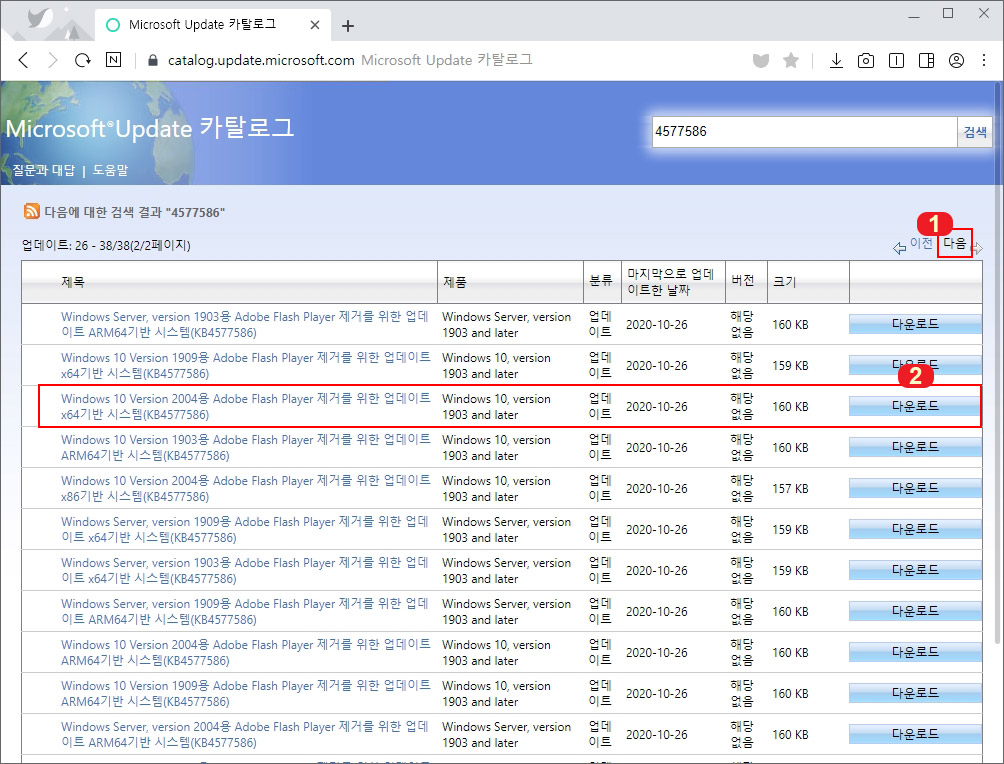The width and height of the screenshot is (1004, 764).
Task: Open Windows Server 2004 ARM64 update link
Action: (x=245, y=735)
